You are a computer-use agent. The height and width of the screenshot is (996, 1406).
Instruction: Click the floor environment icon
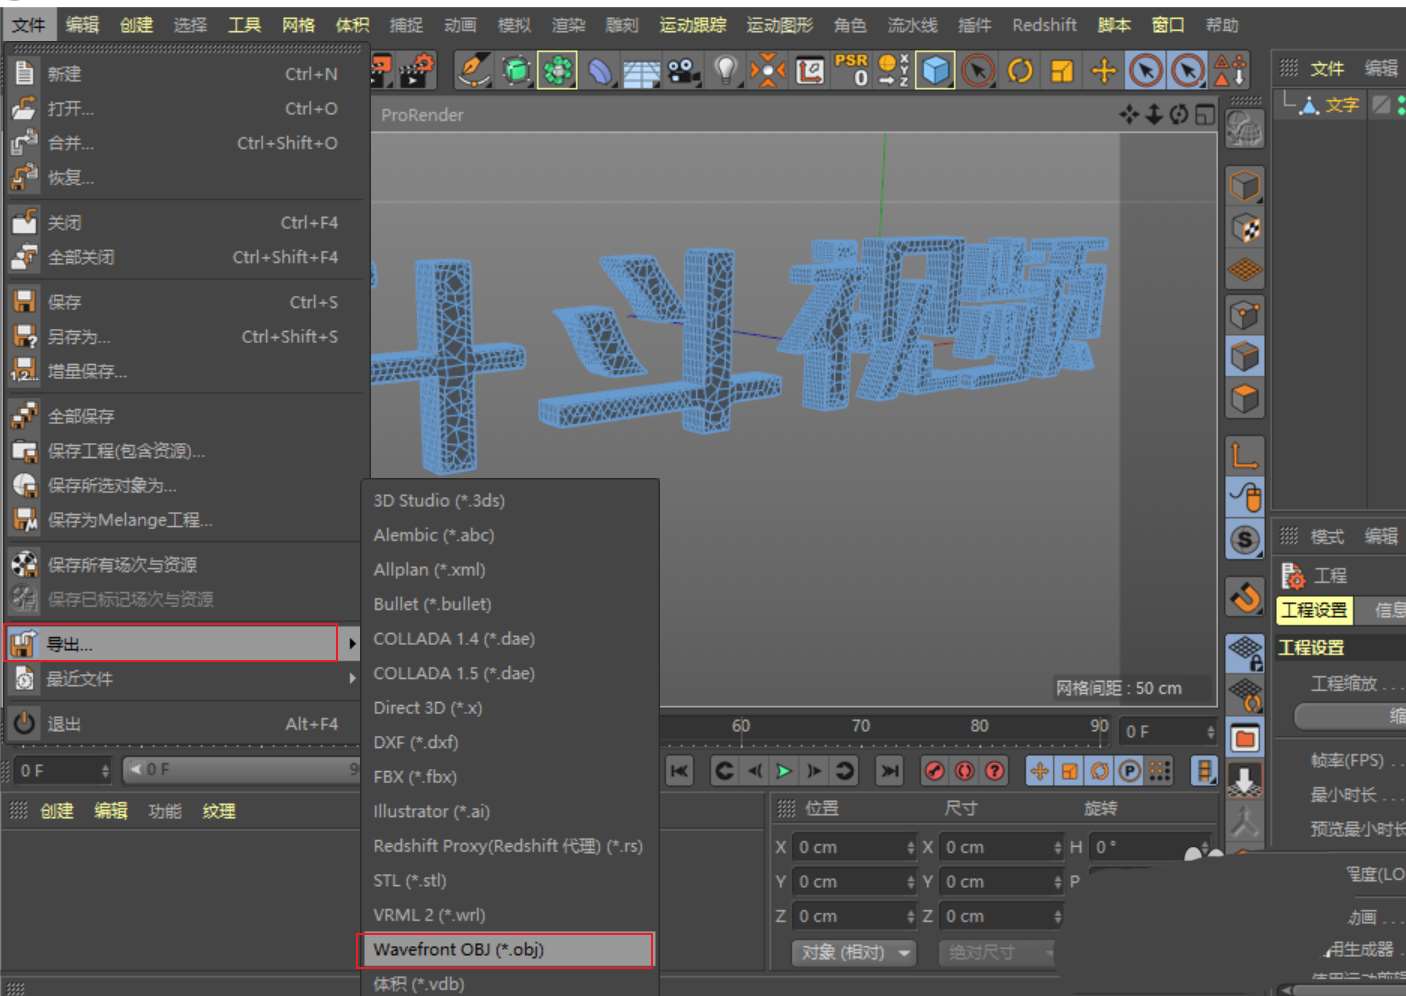point(641,70)
